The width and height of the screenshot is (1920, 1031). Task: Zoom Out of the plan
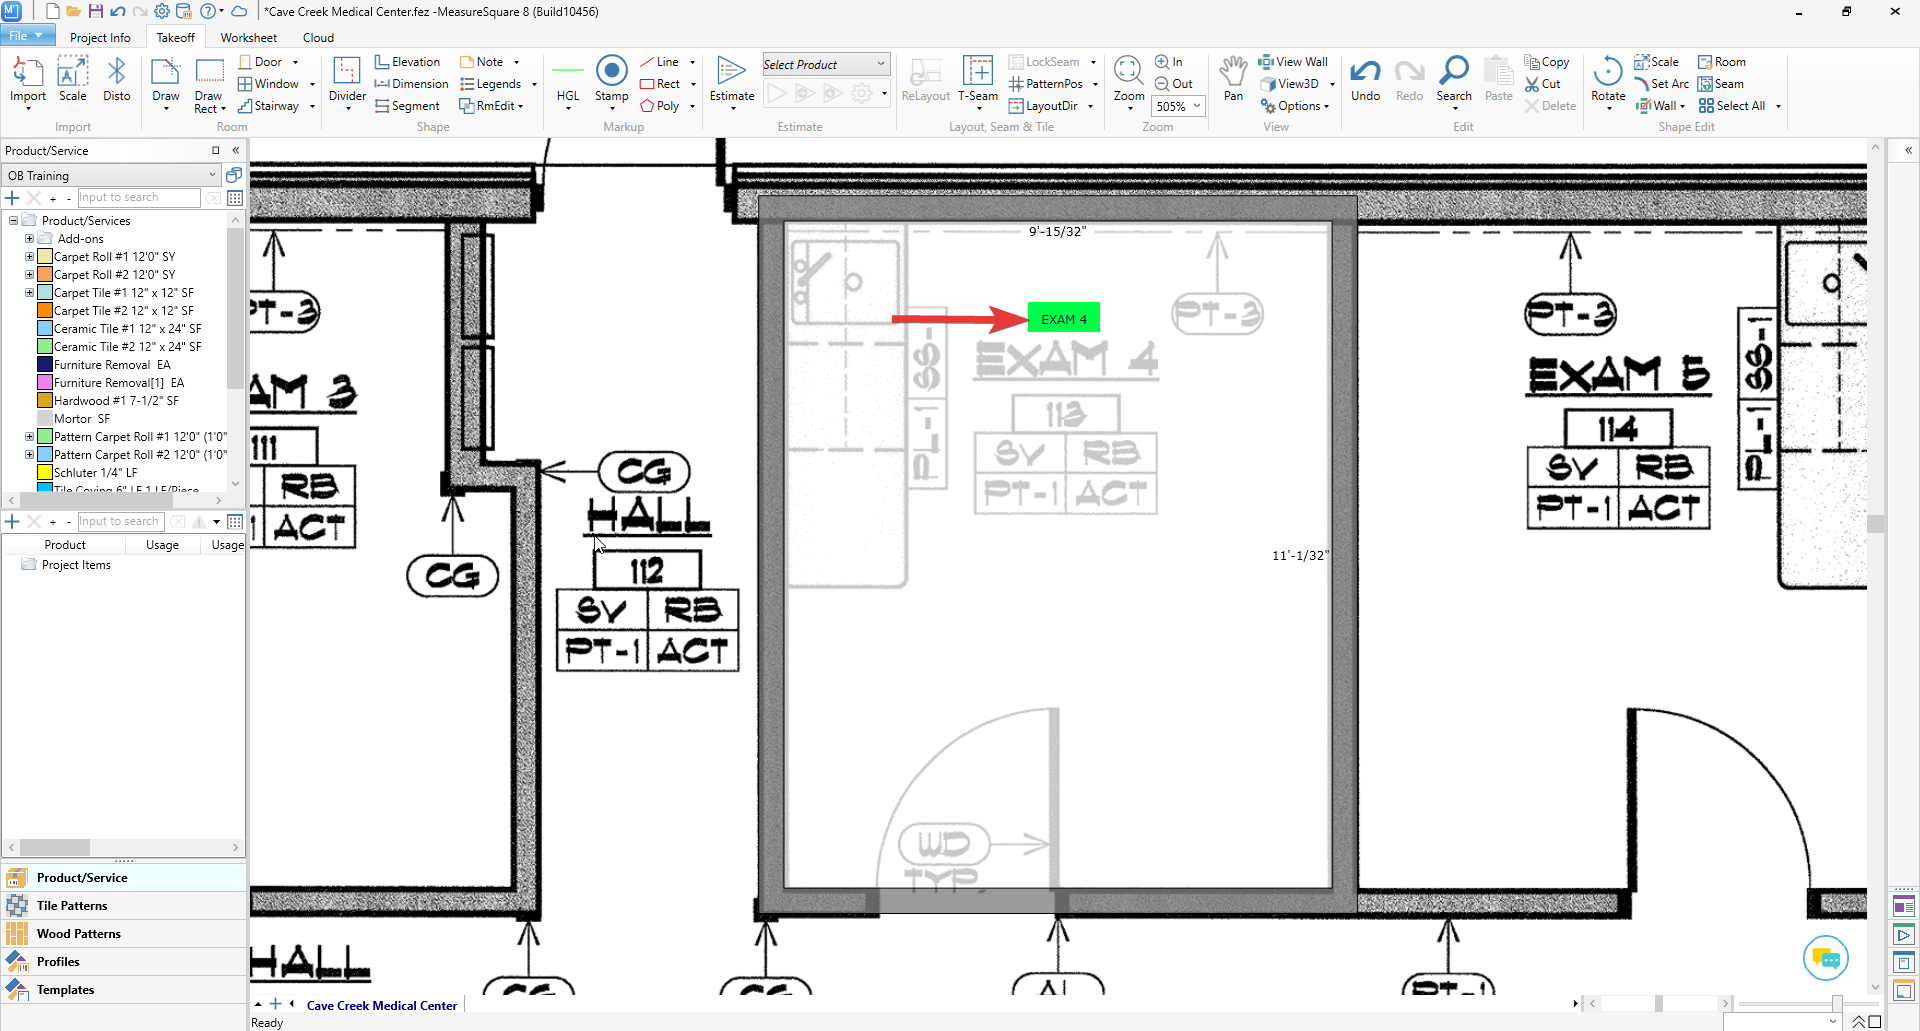point(1174,84)
